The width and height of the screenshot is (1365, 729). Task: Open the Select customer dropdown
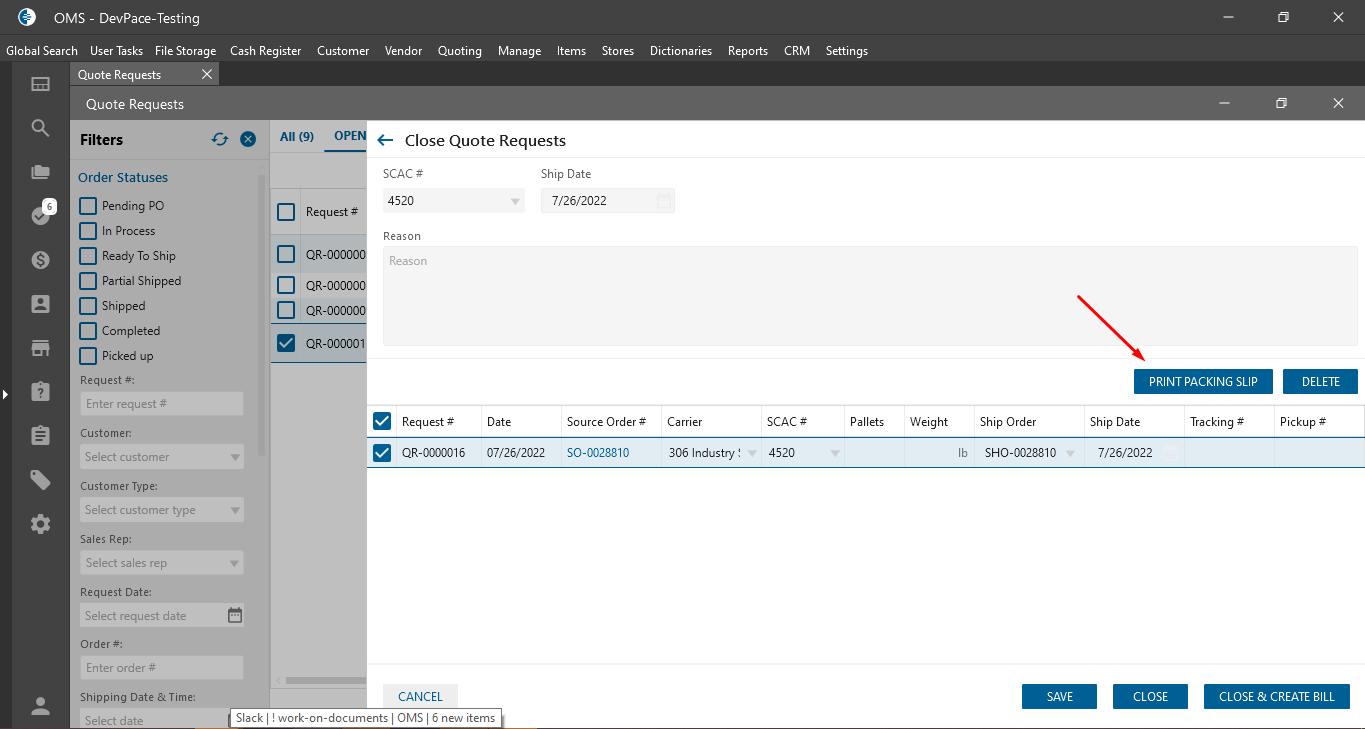click(162, 457)
